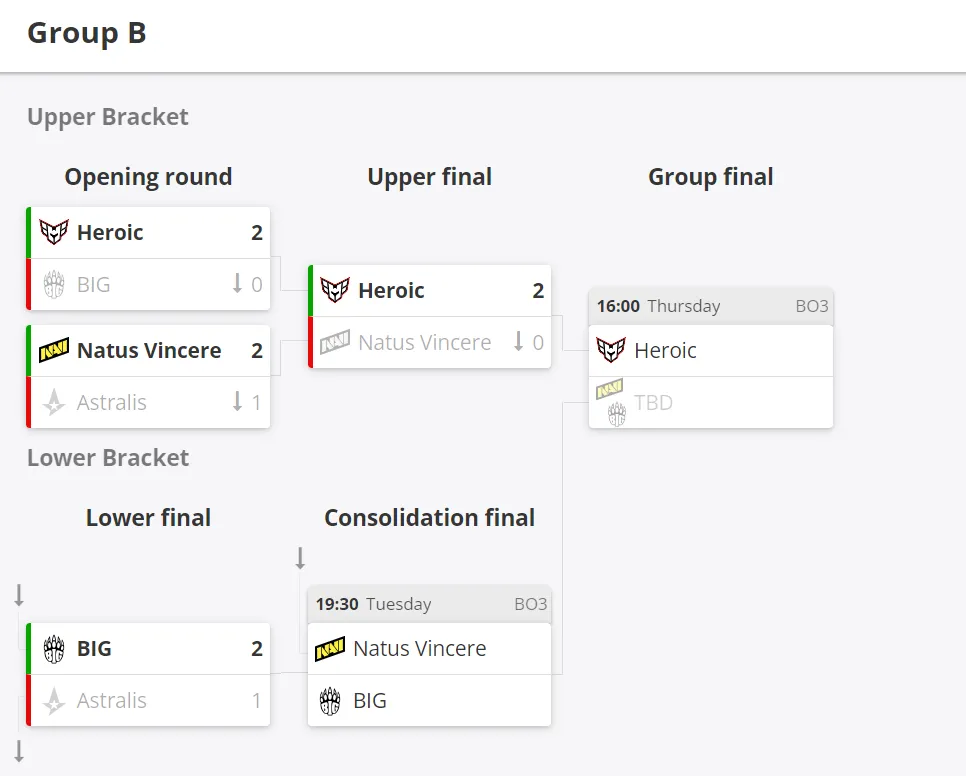Click Heroic logo in Upper final match
966x776 pixels.
coord(335,290)
